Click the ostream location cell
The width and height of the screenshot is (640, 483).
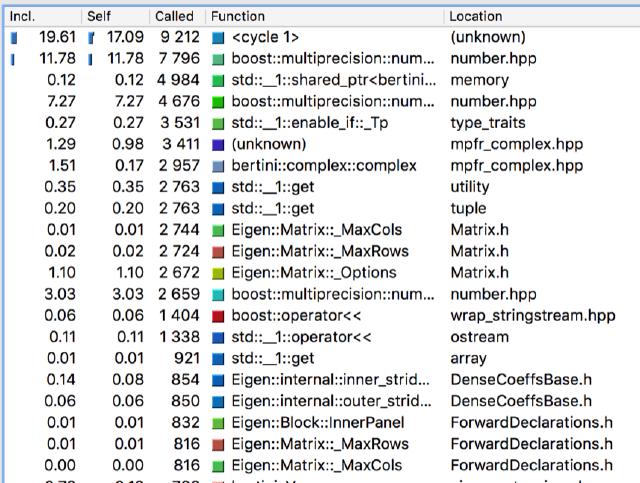point(480,337)
